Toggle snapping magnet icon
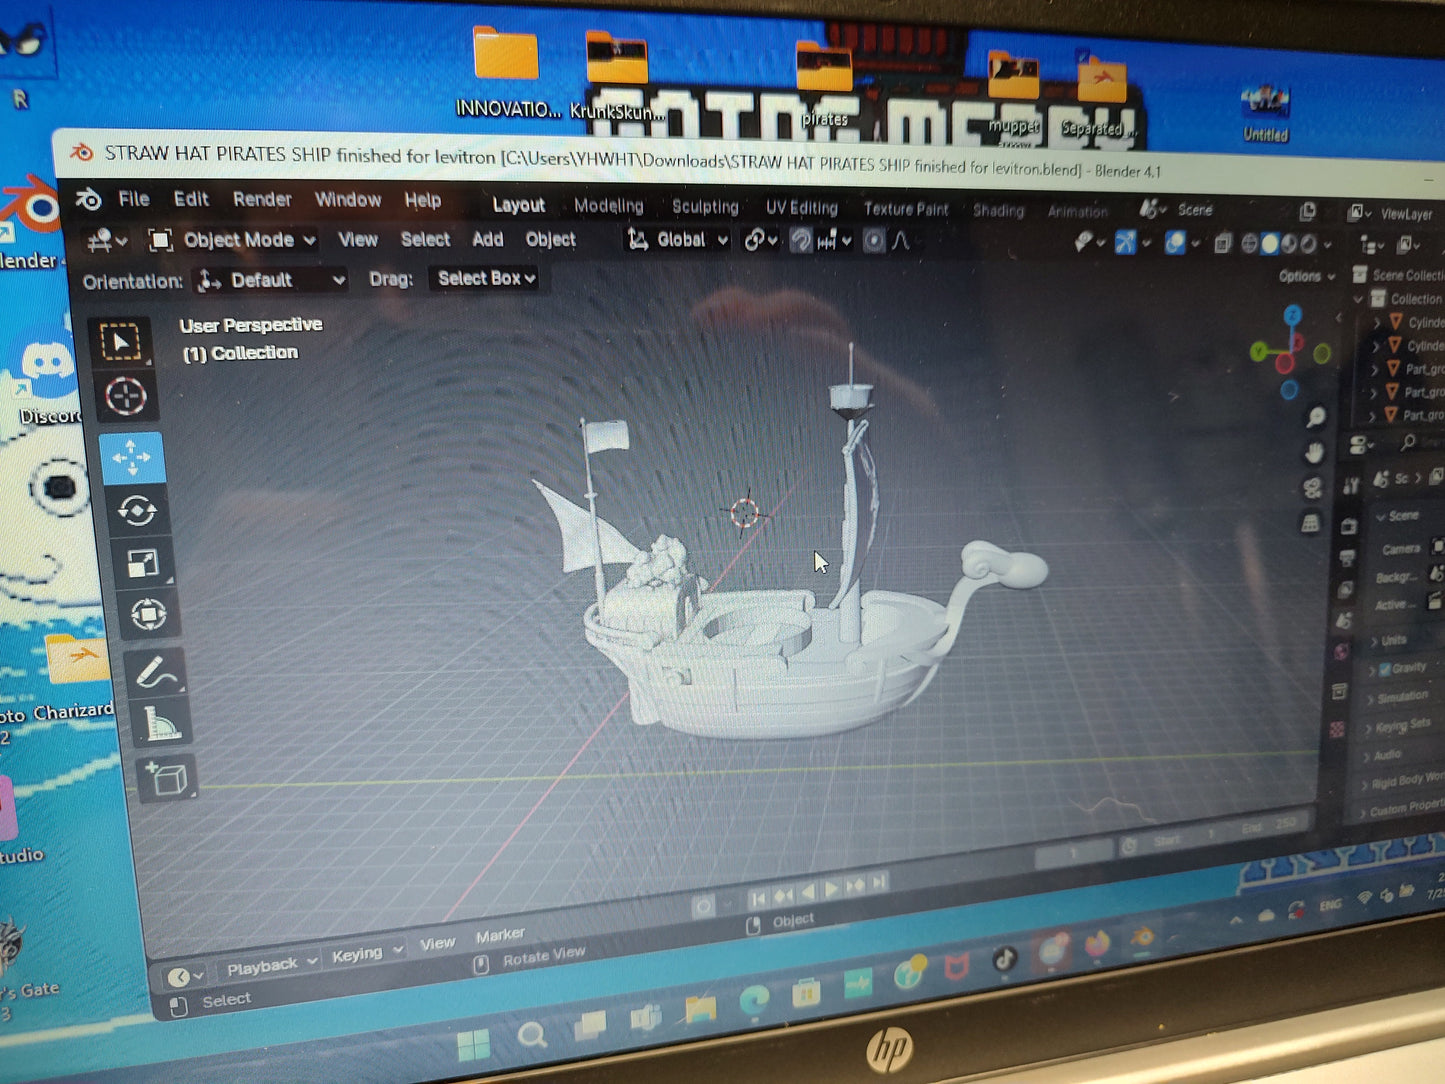The image size is (1445, 1084). [800, 240]
